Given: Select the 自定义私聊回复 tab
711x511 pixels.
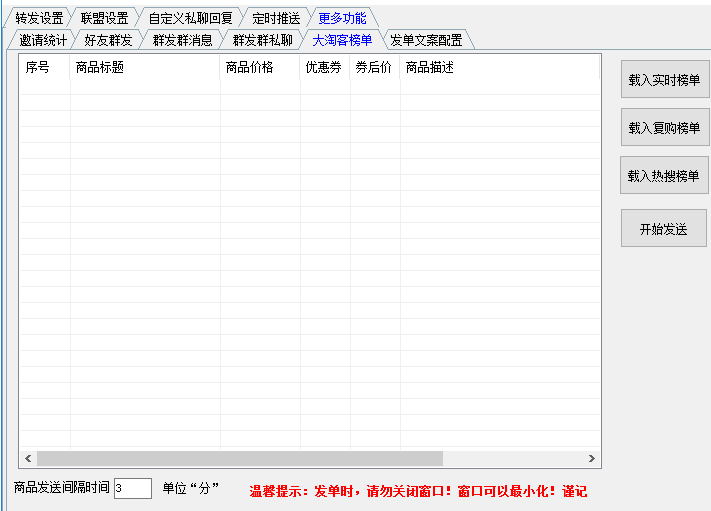Looking at the screenshot, I should (x=190, y=18).
